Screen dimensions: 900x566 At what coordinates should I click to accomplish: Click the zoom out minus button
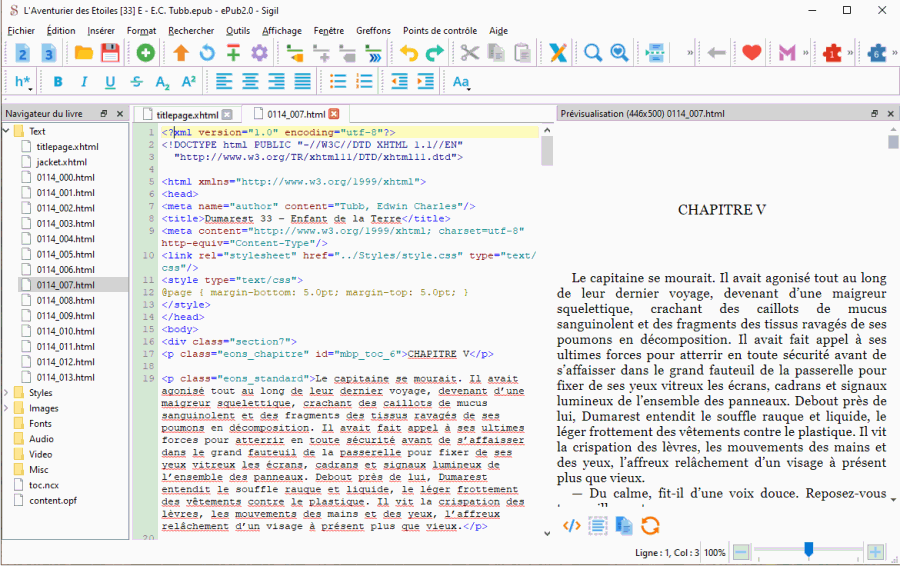(741, 552)
